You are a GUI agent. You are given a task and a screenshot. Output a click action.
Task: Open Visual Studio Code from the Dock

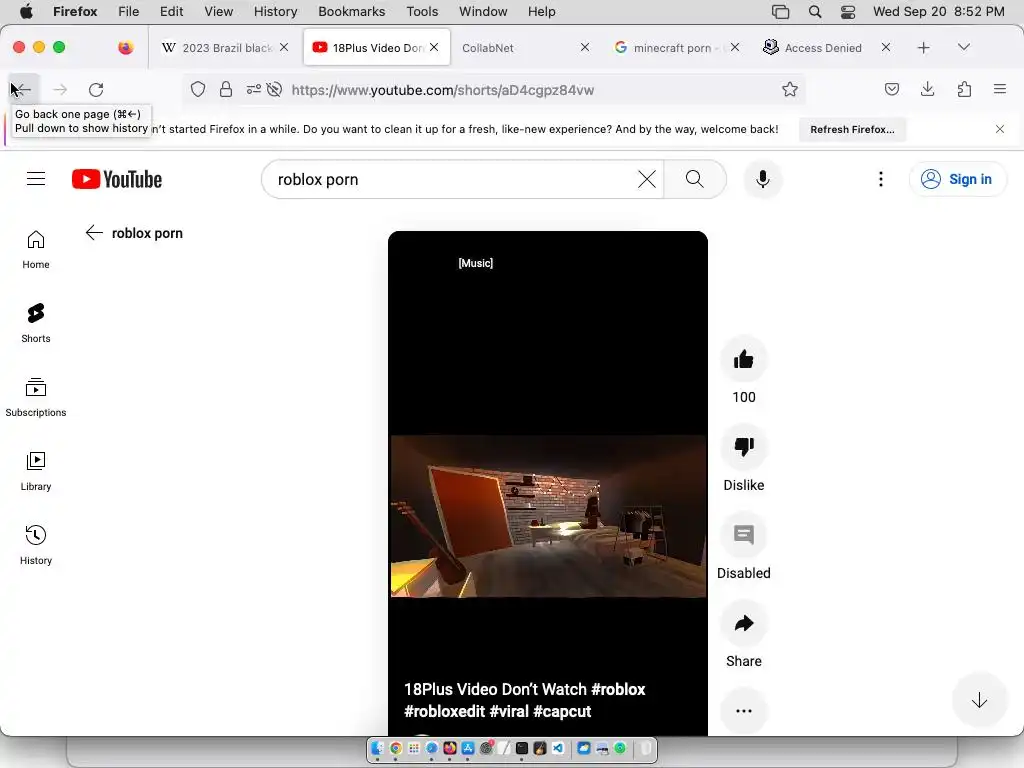558,748
